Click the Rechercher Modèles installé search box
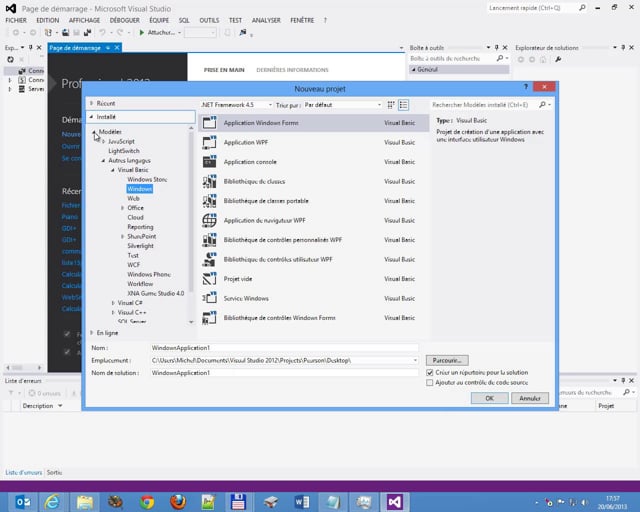This screenshot has width=640, height=512. pos(484,105)
